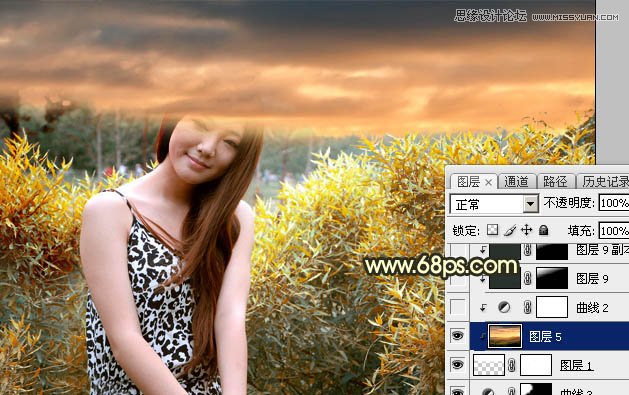The height and width of the screenshot is (395, 629).
Task: Select the 曲线 3 layer mask thumbnail
Action: pos(536,389)
